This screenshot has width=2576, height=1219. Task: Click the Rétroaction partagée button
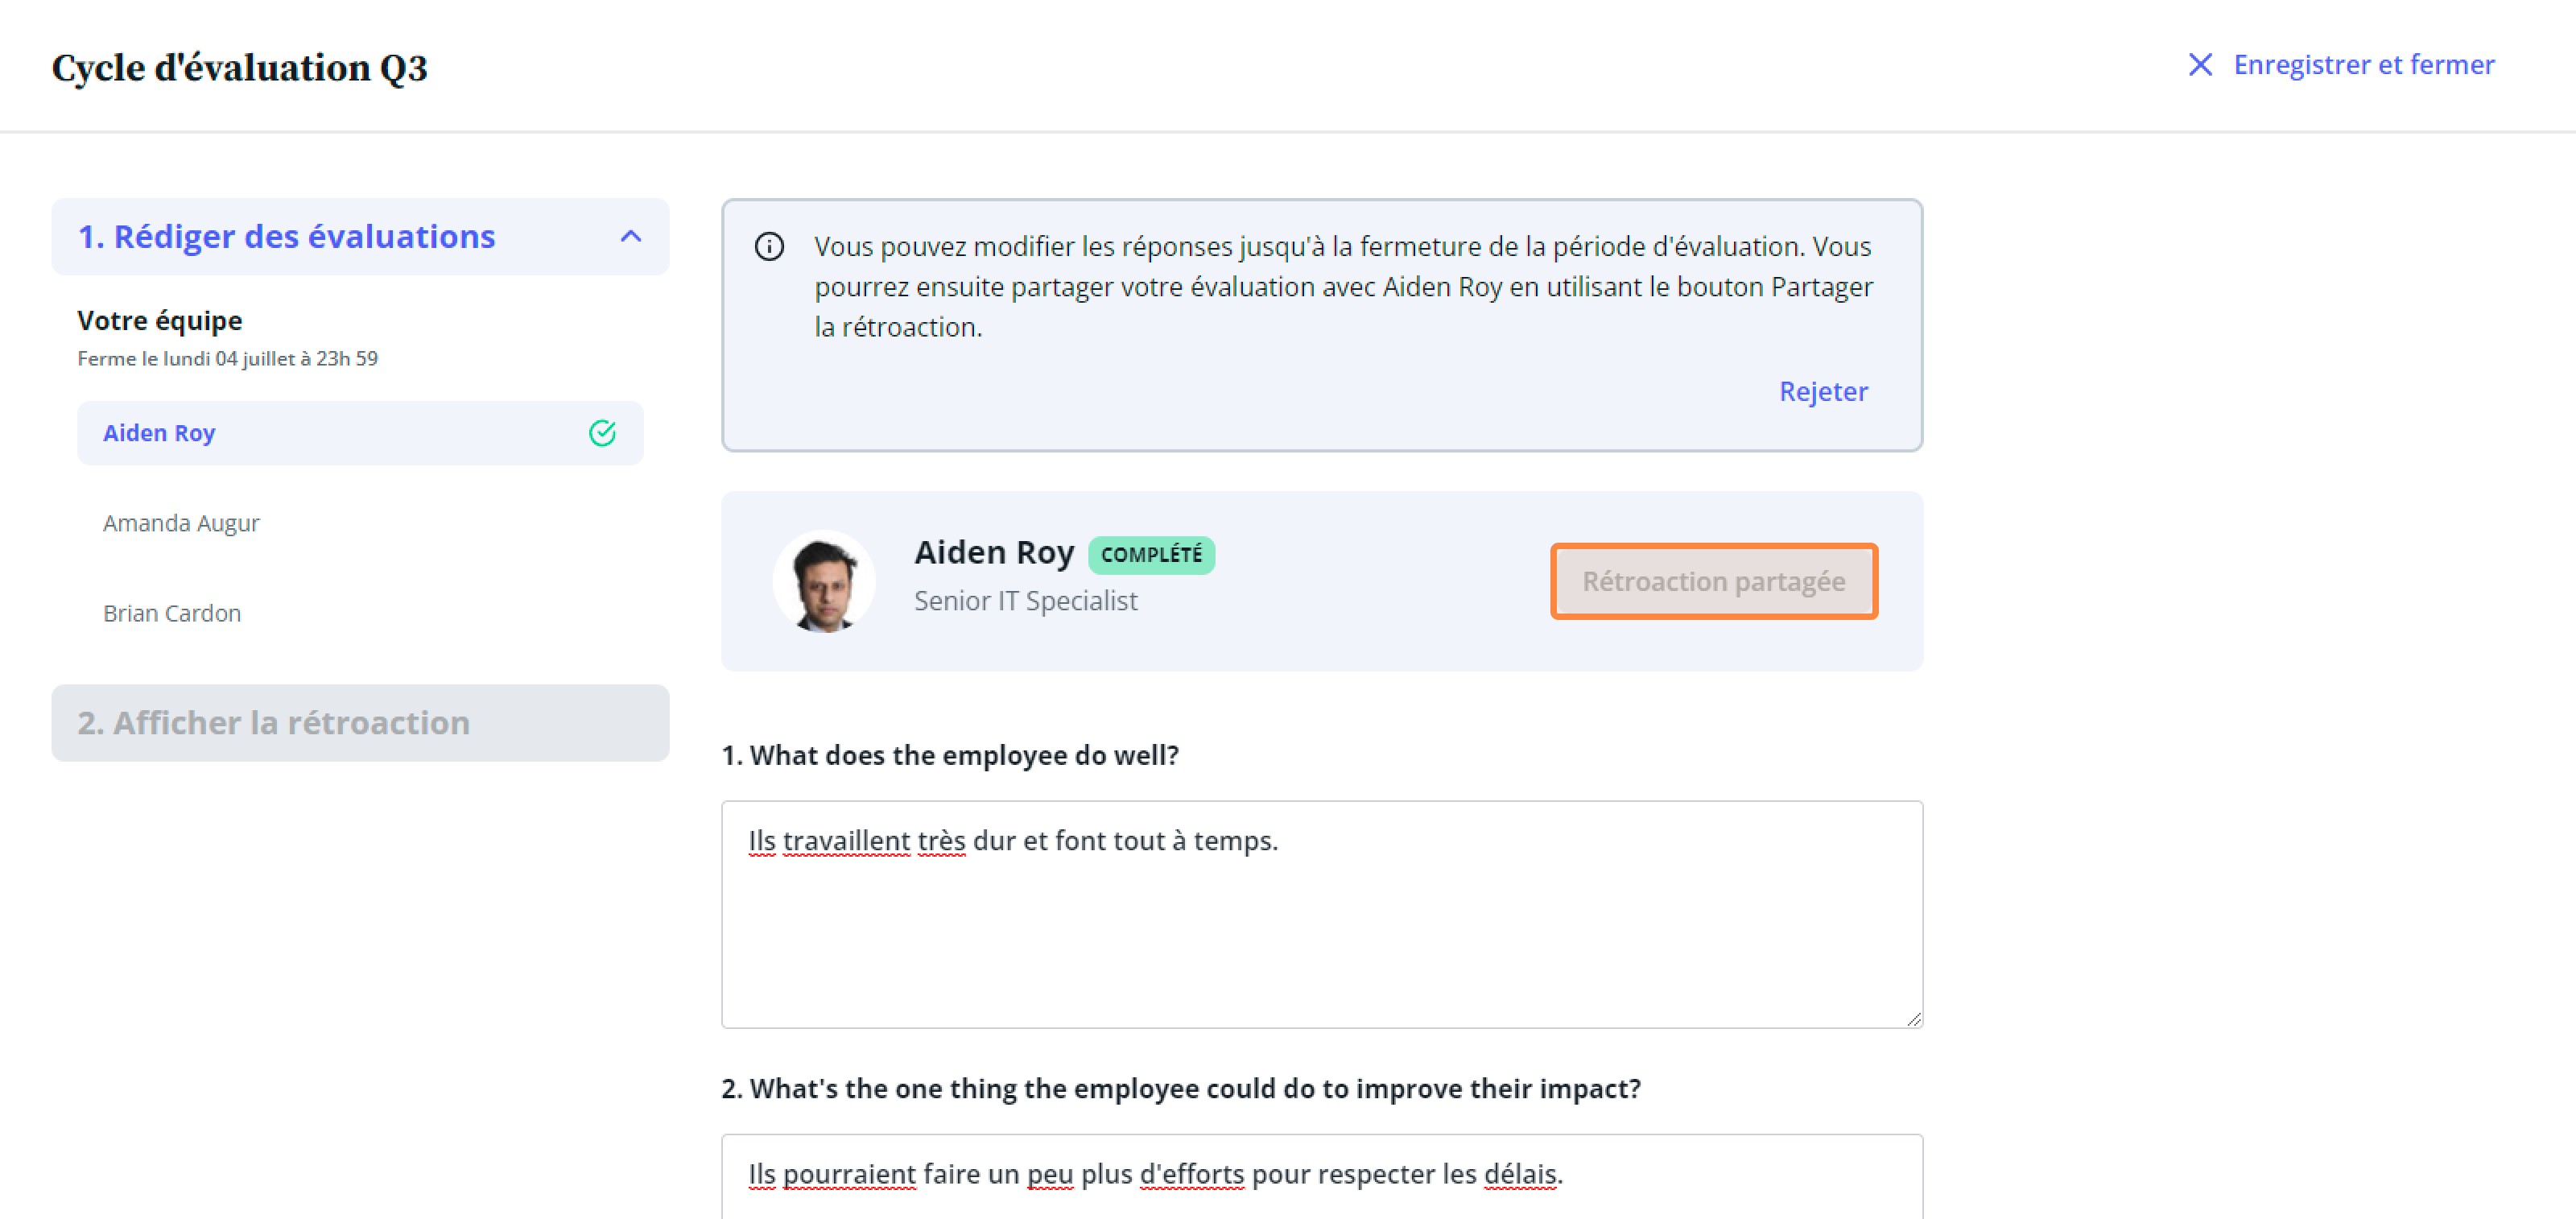point(1713,581)
